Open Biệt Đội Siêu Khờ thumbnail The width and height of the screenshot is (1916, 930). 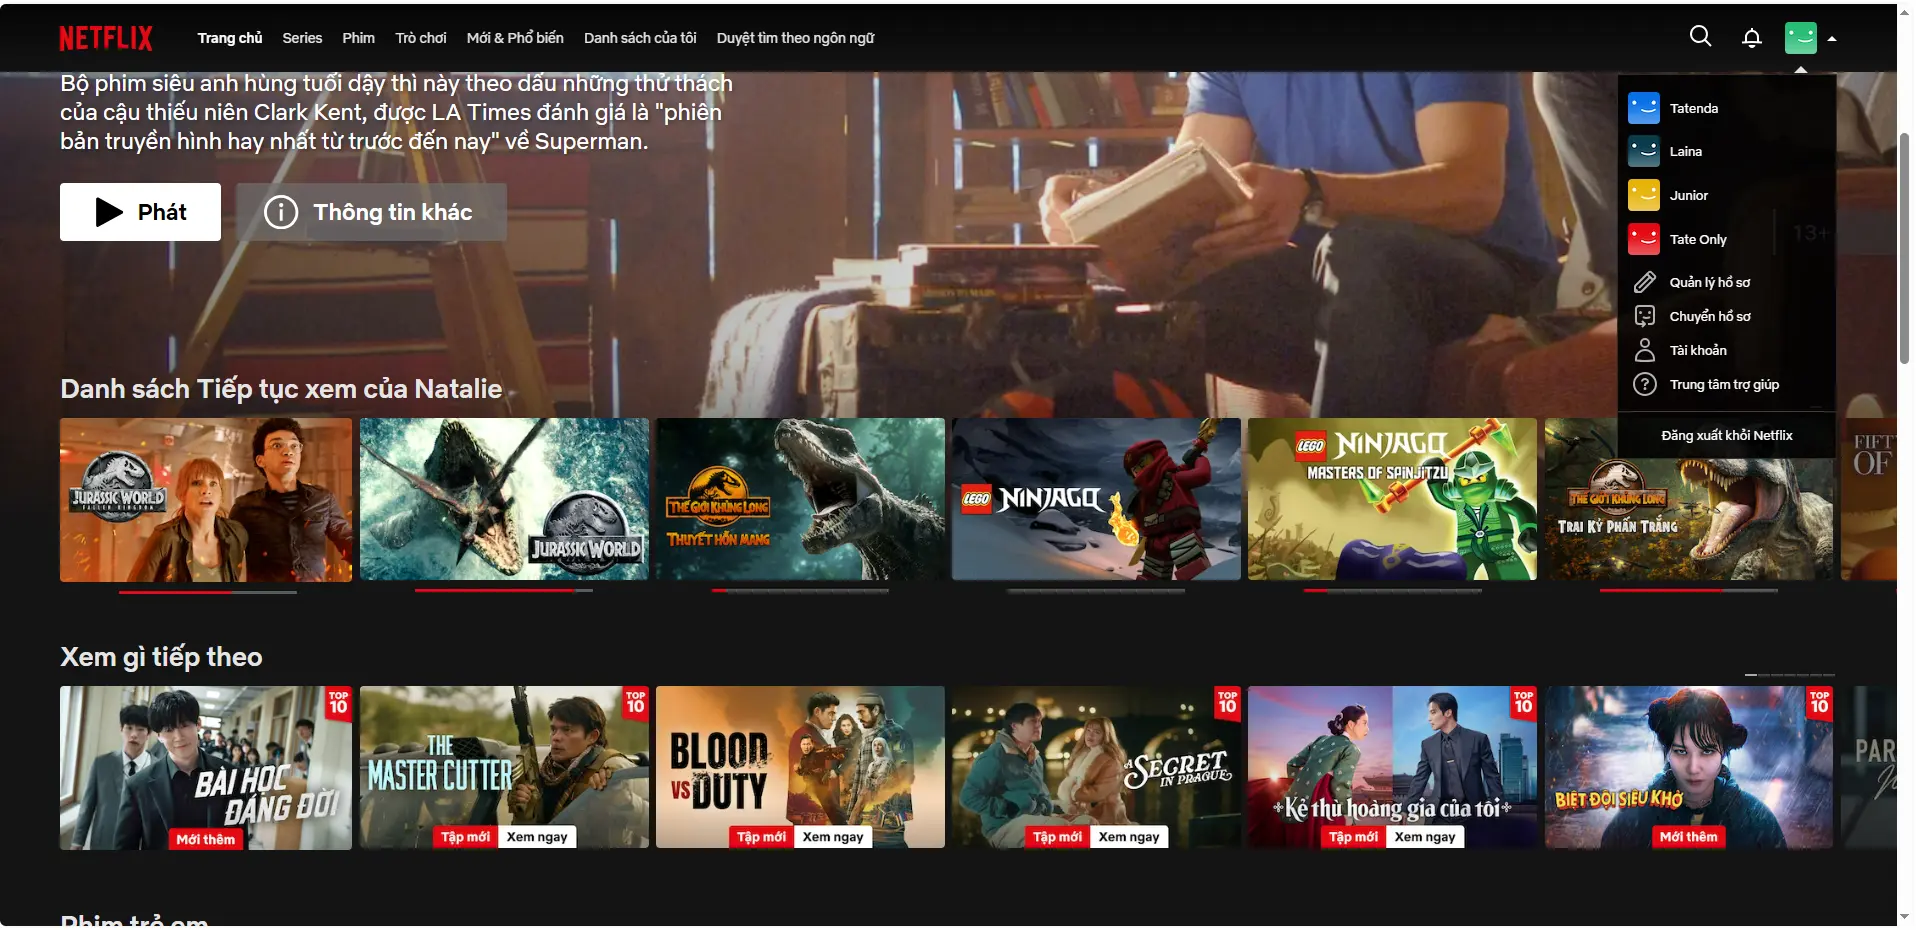1689,768
